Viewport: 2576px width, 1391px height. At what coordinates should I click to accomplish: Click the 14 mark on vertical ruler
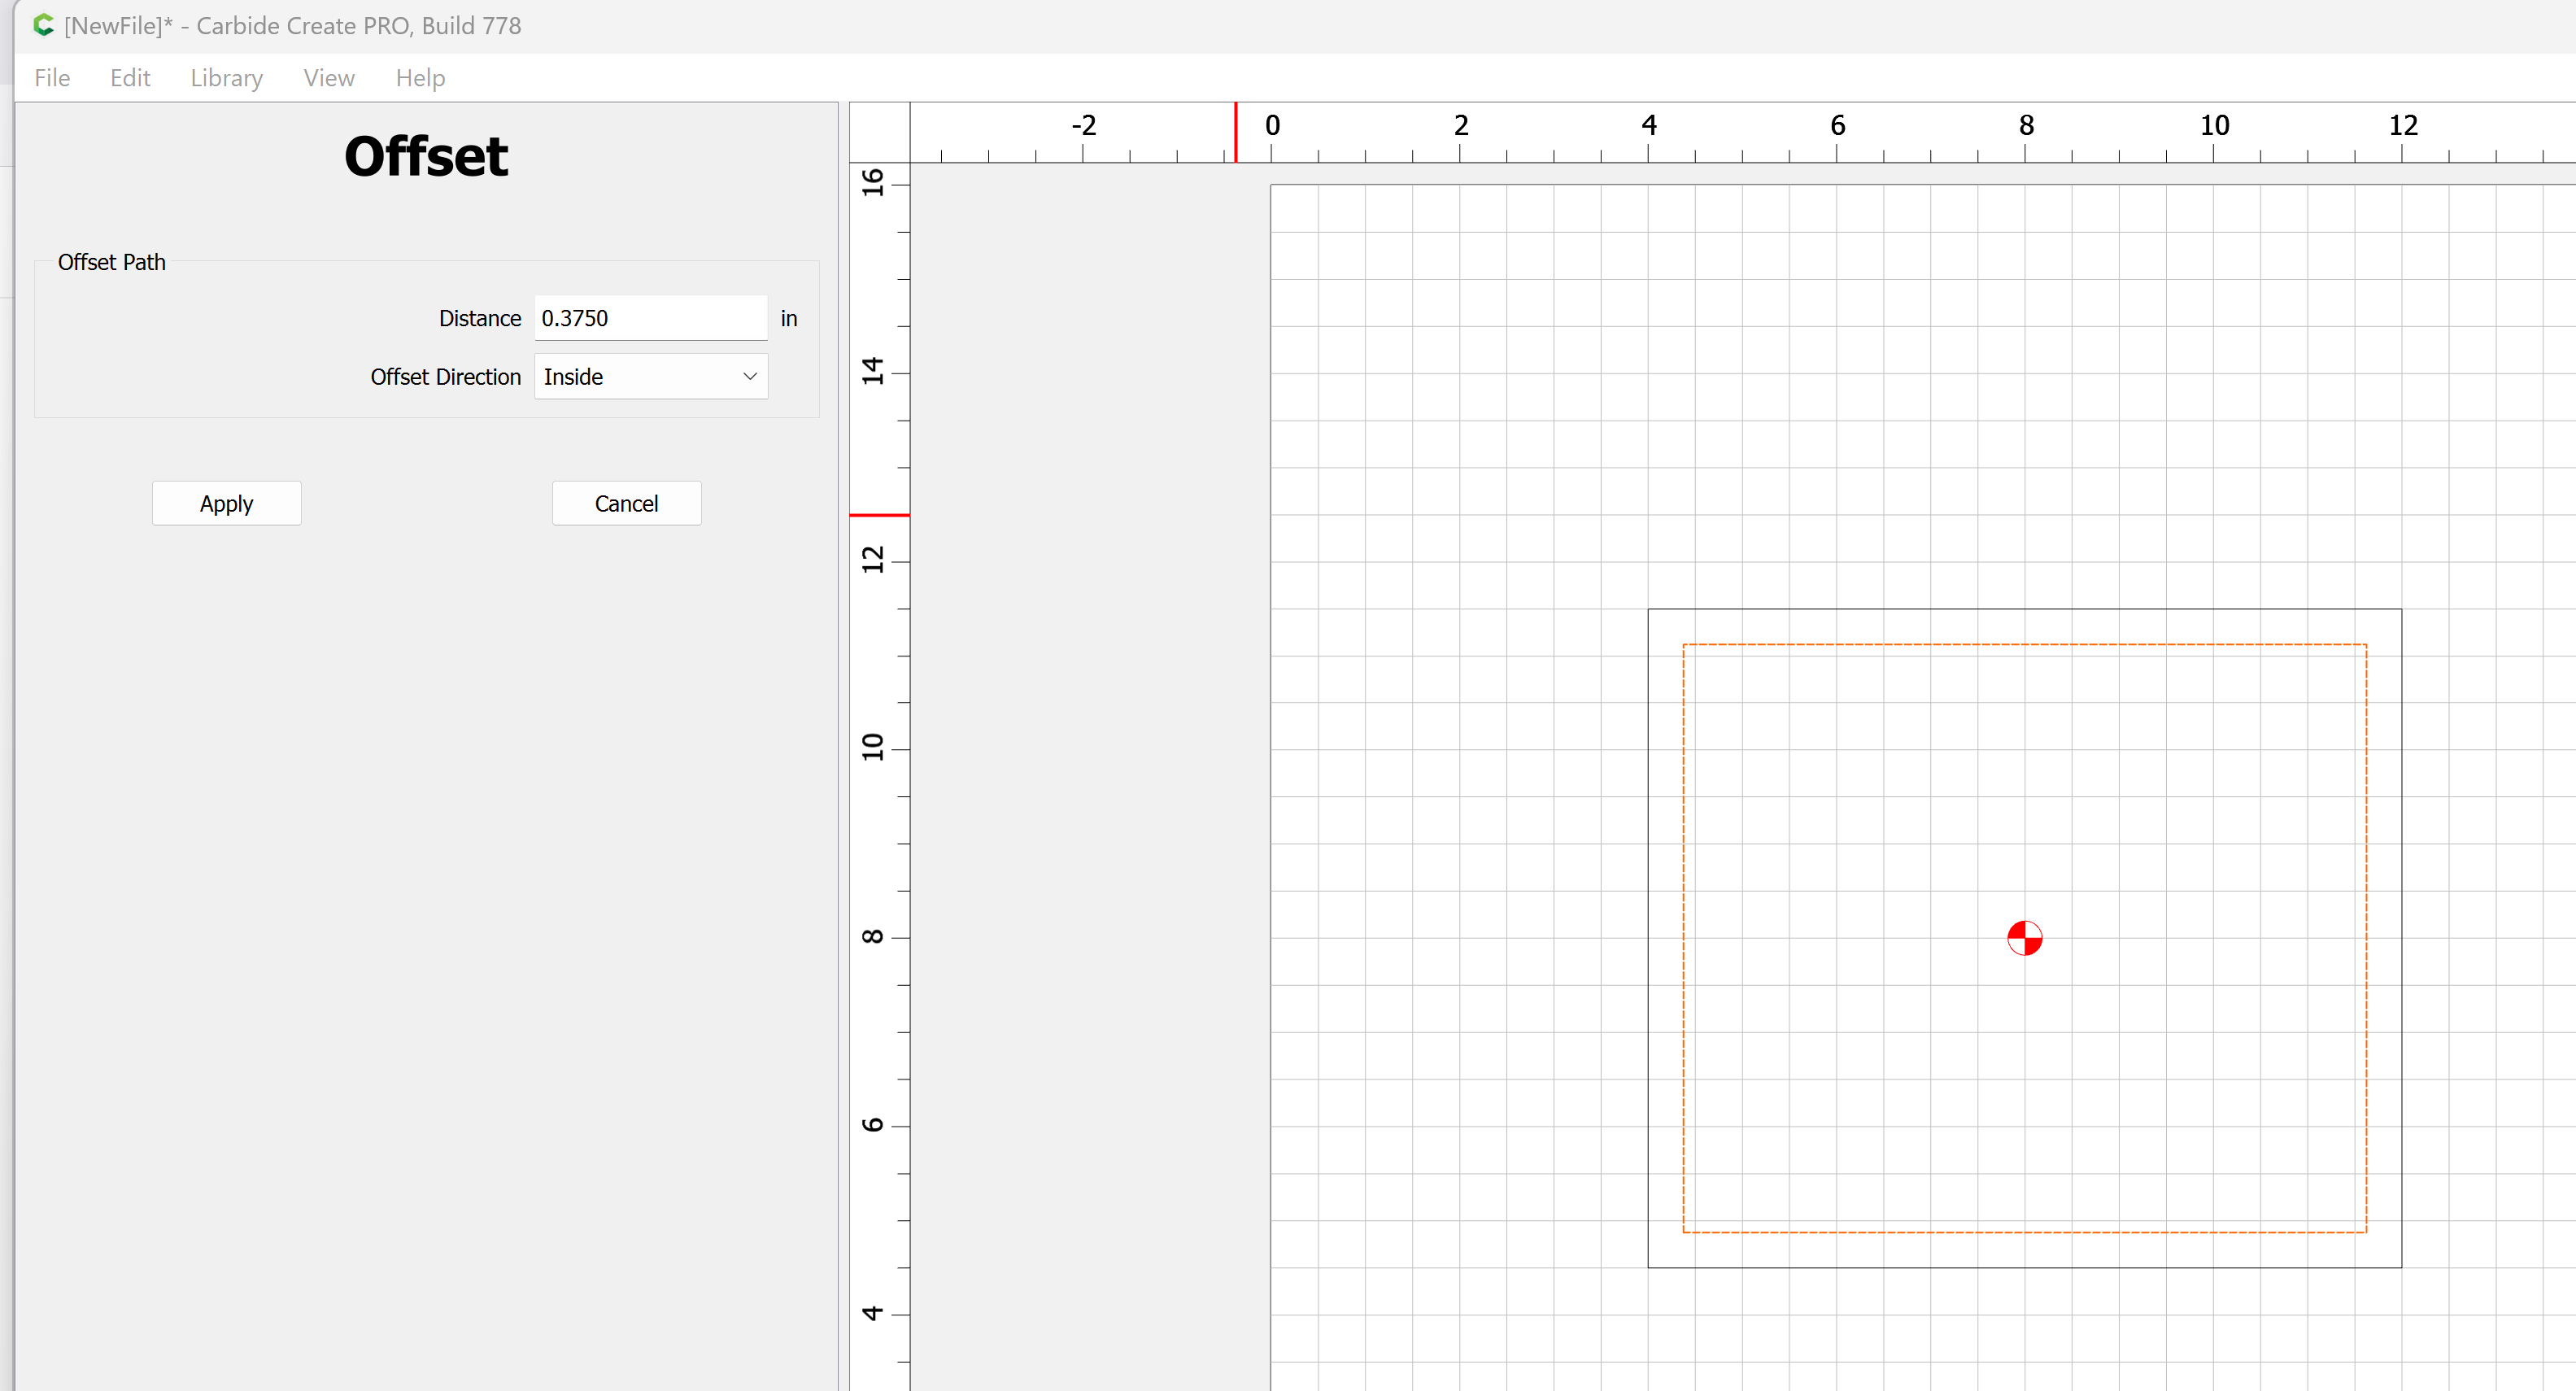tap(873, 372)
